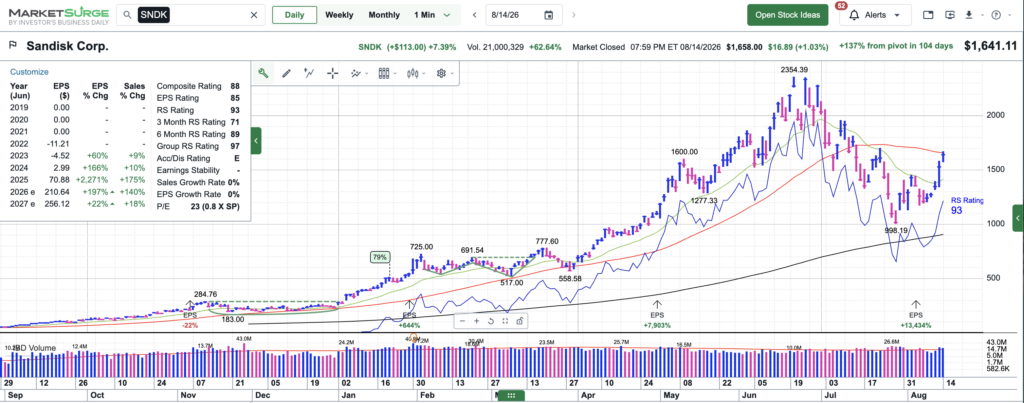Viewport: 1024px width, 403px height.
Task: Reset the chart zoom
Action: 491,321
